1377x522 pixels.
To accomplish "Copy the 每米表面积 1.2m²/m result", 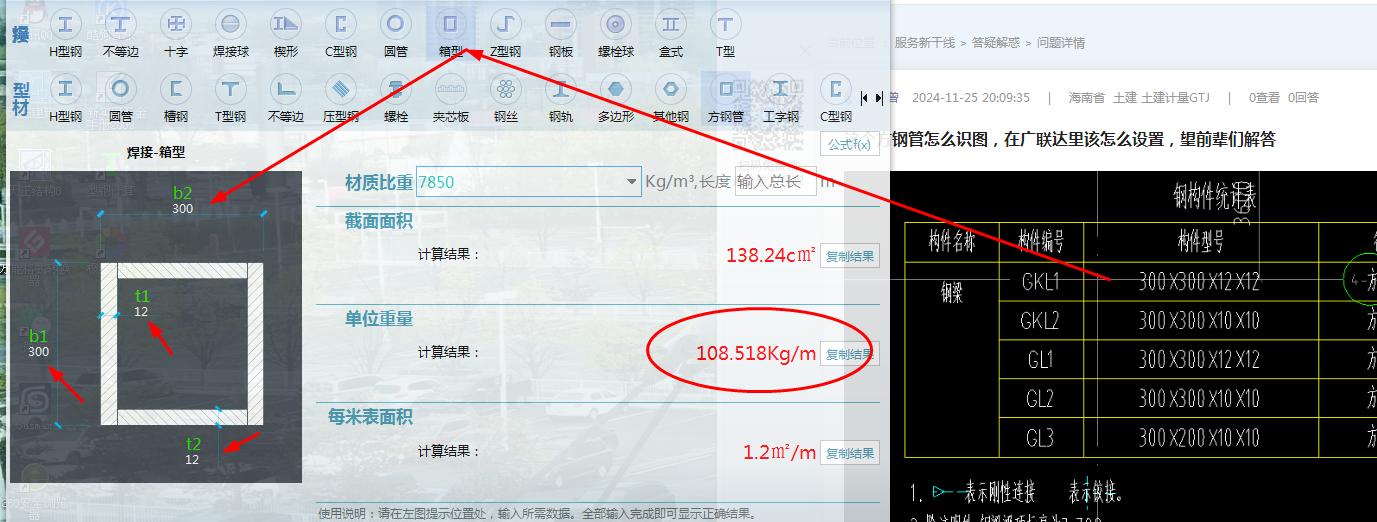I will click(x=850, y=453).
